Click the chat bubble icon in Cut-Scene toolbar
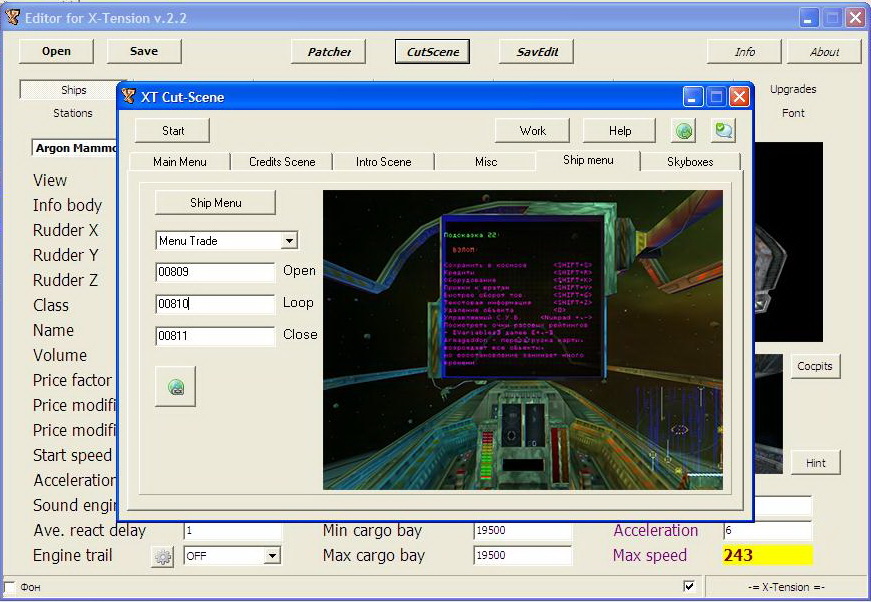Viewport: 871px width, 602px height. (x=723, y=130)
